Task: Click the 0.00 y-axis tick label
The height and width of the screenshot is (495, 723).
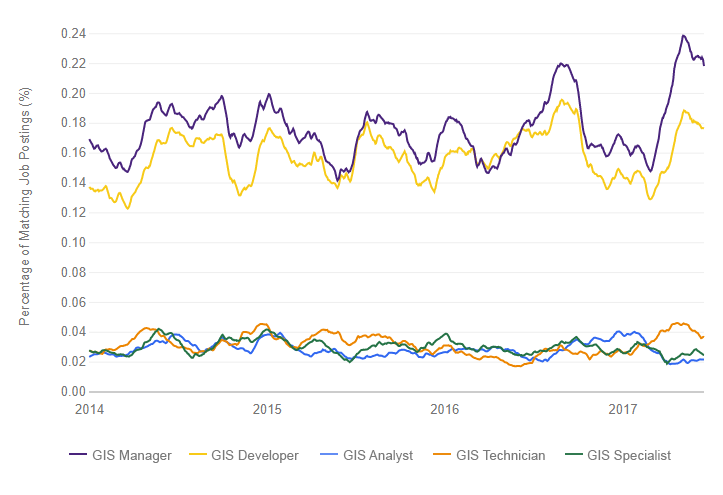Action: coord(72,391)
